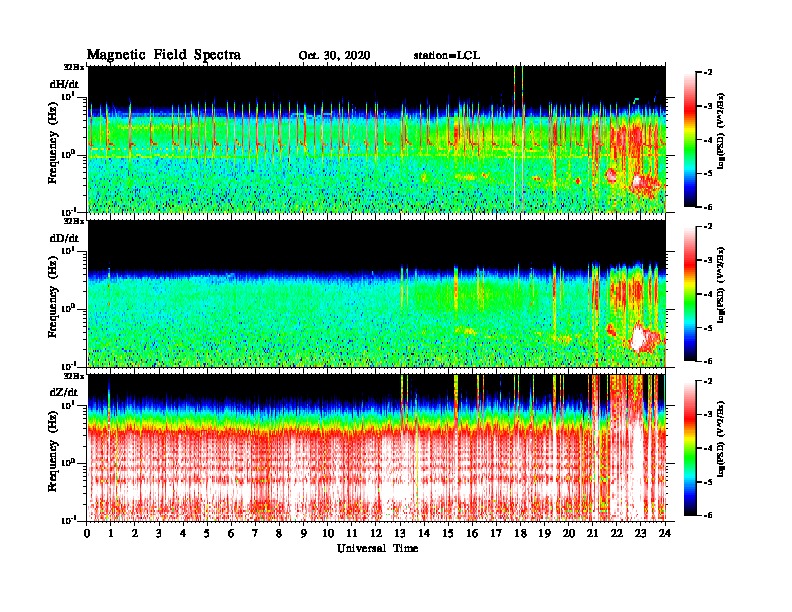
Task: Click the hour "20" tick label
Action: 569,533
